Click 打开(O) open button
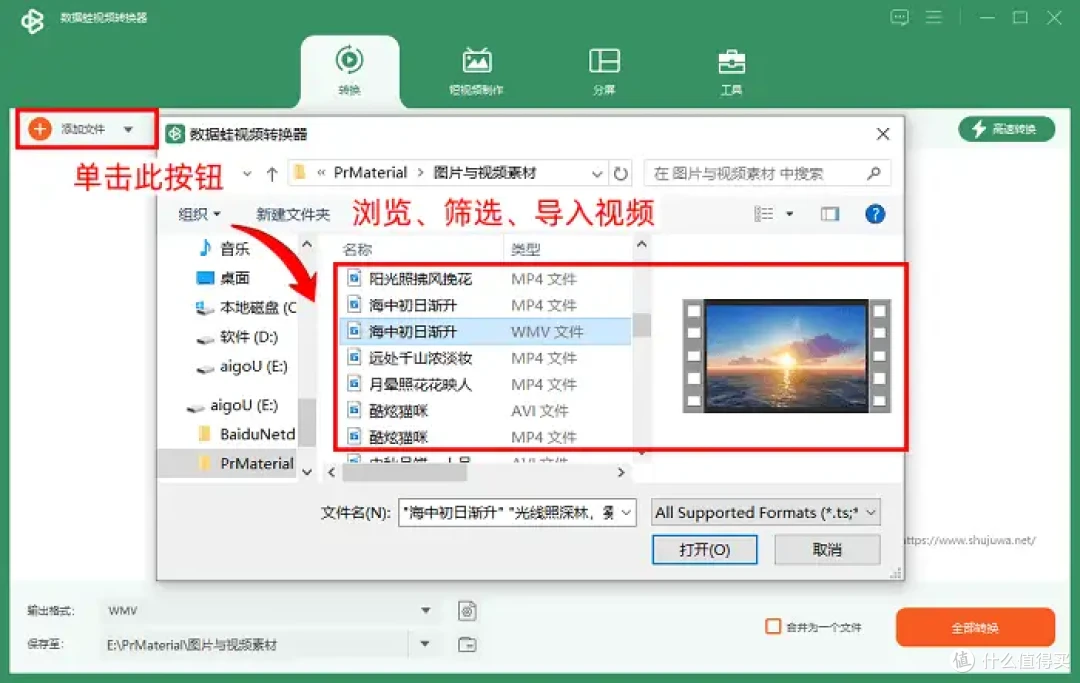 [705, 549]
